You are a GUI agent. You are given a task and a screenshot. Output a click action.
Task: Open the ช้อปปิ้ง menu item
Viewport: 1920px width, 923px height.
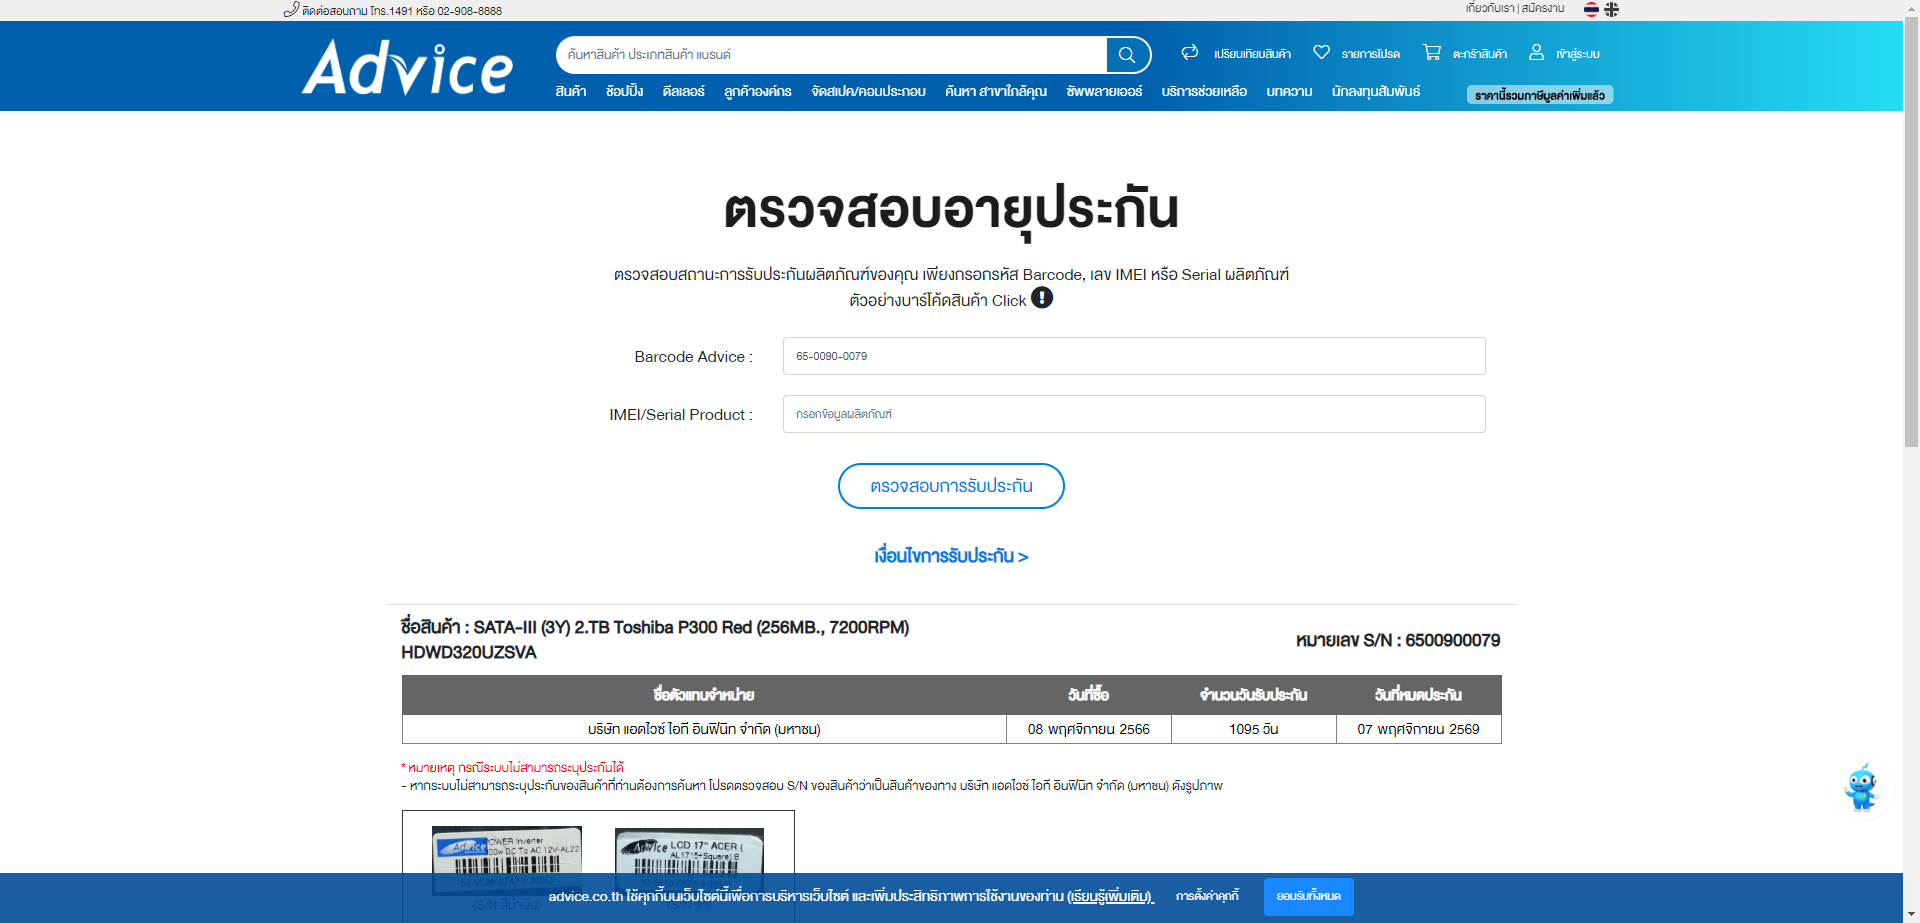[624, 92]
